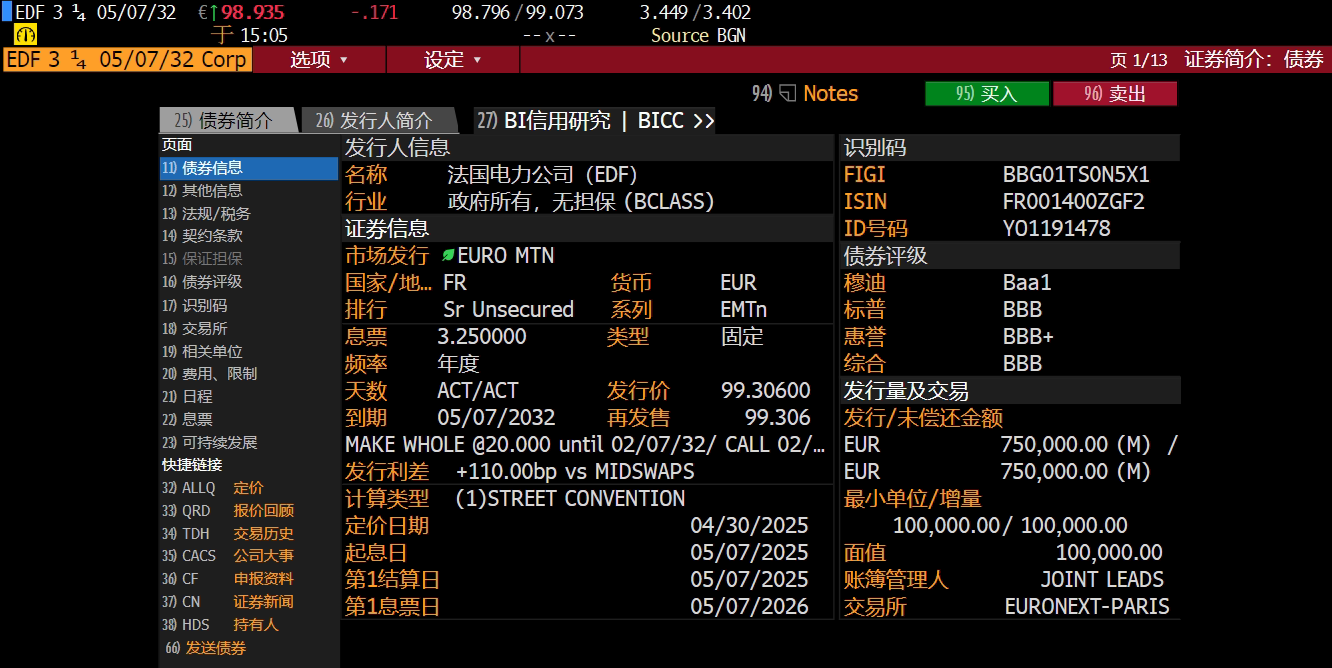Image resolution: width=1332 pixels, height=668 pixels.
Task: Click the green leaf icon beside EURO MTN
Action: tap(448, 256)
